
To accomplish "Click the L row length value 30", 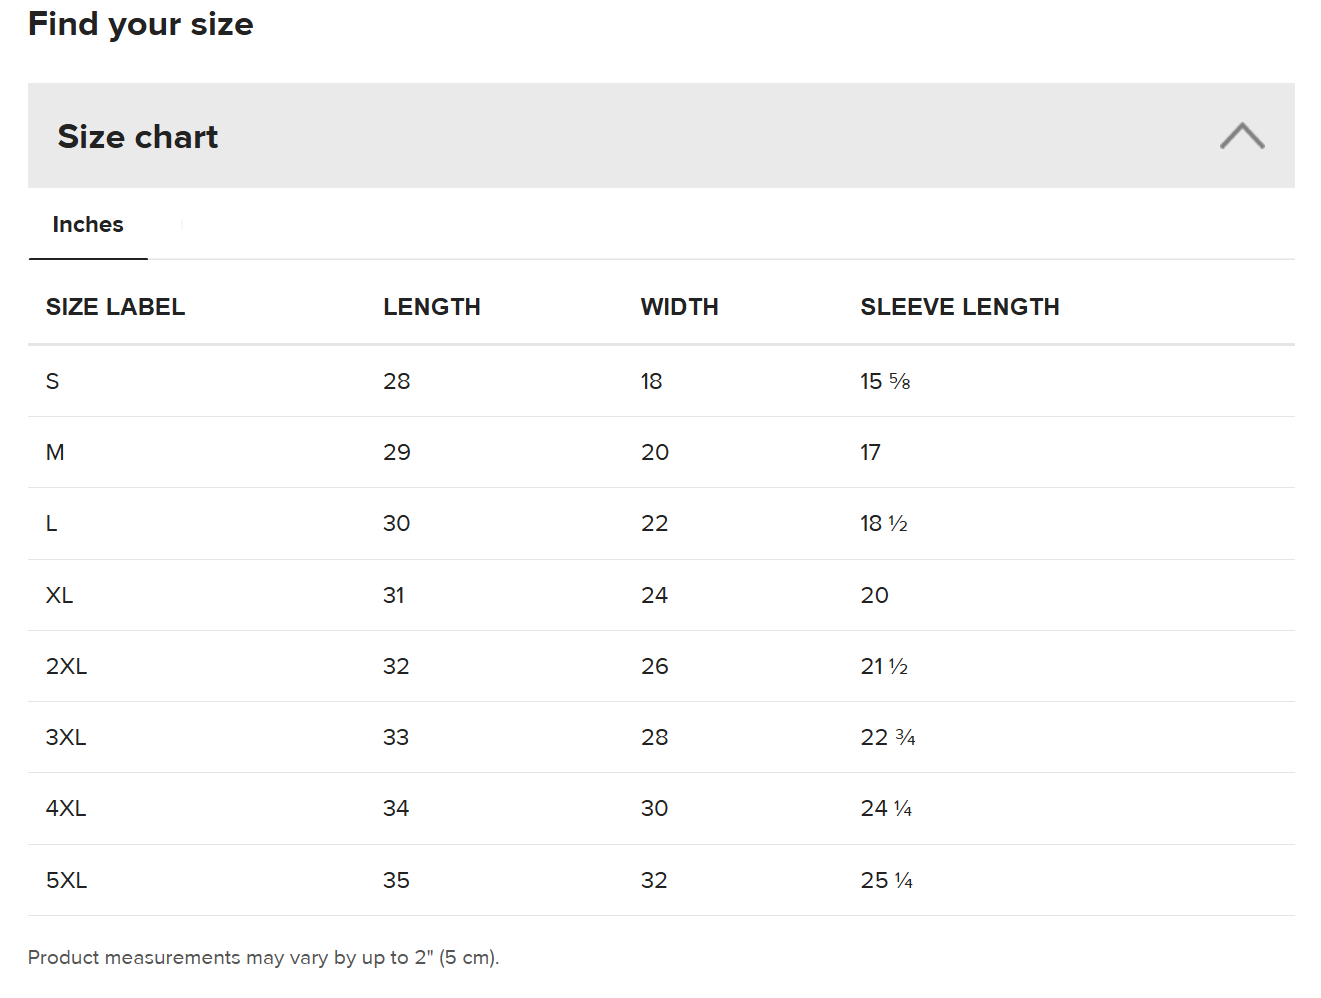I will coord(396,523).
